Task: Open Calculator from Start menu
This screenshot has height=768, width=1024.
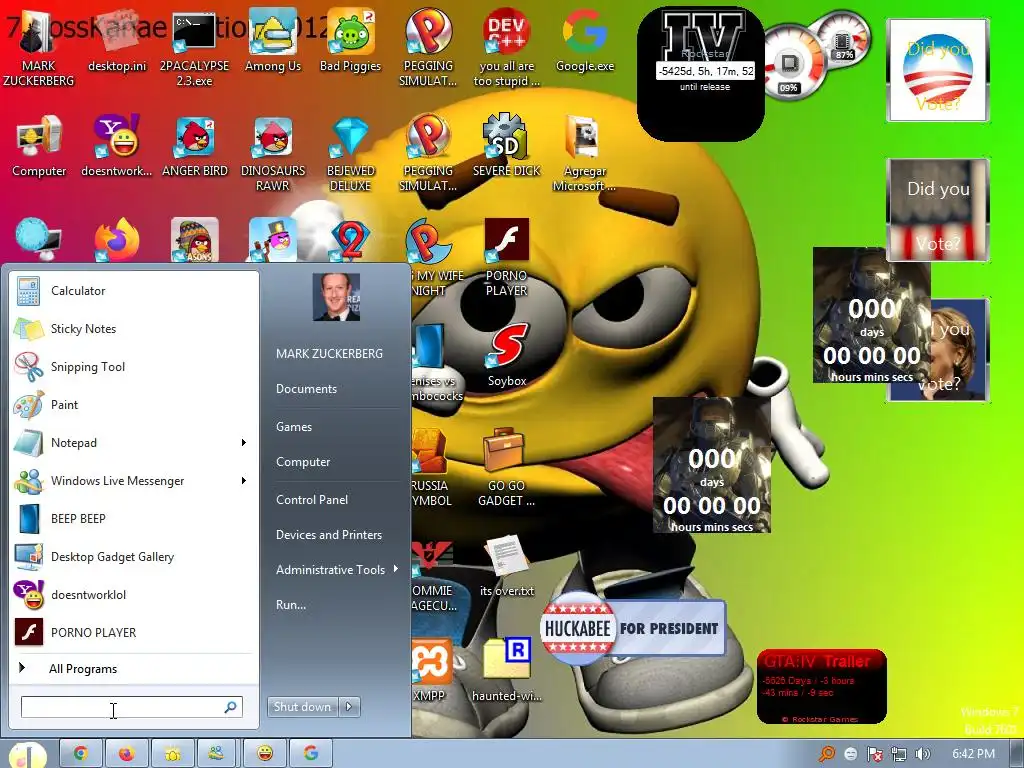Action: [x=133, y=291]
